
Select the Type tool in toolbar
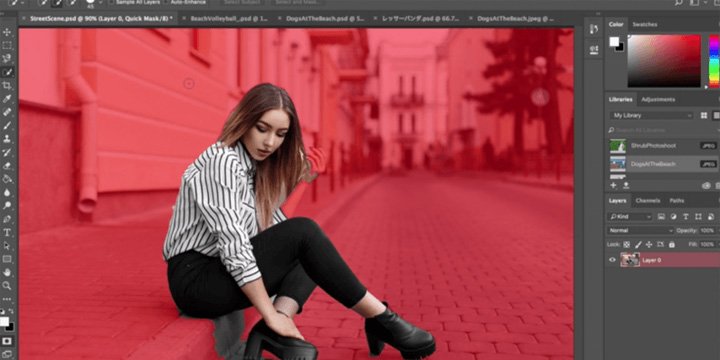click(x=7, y=232)
